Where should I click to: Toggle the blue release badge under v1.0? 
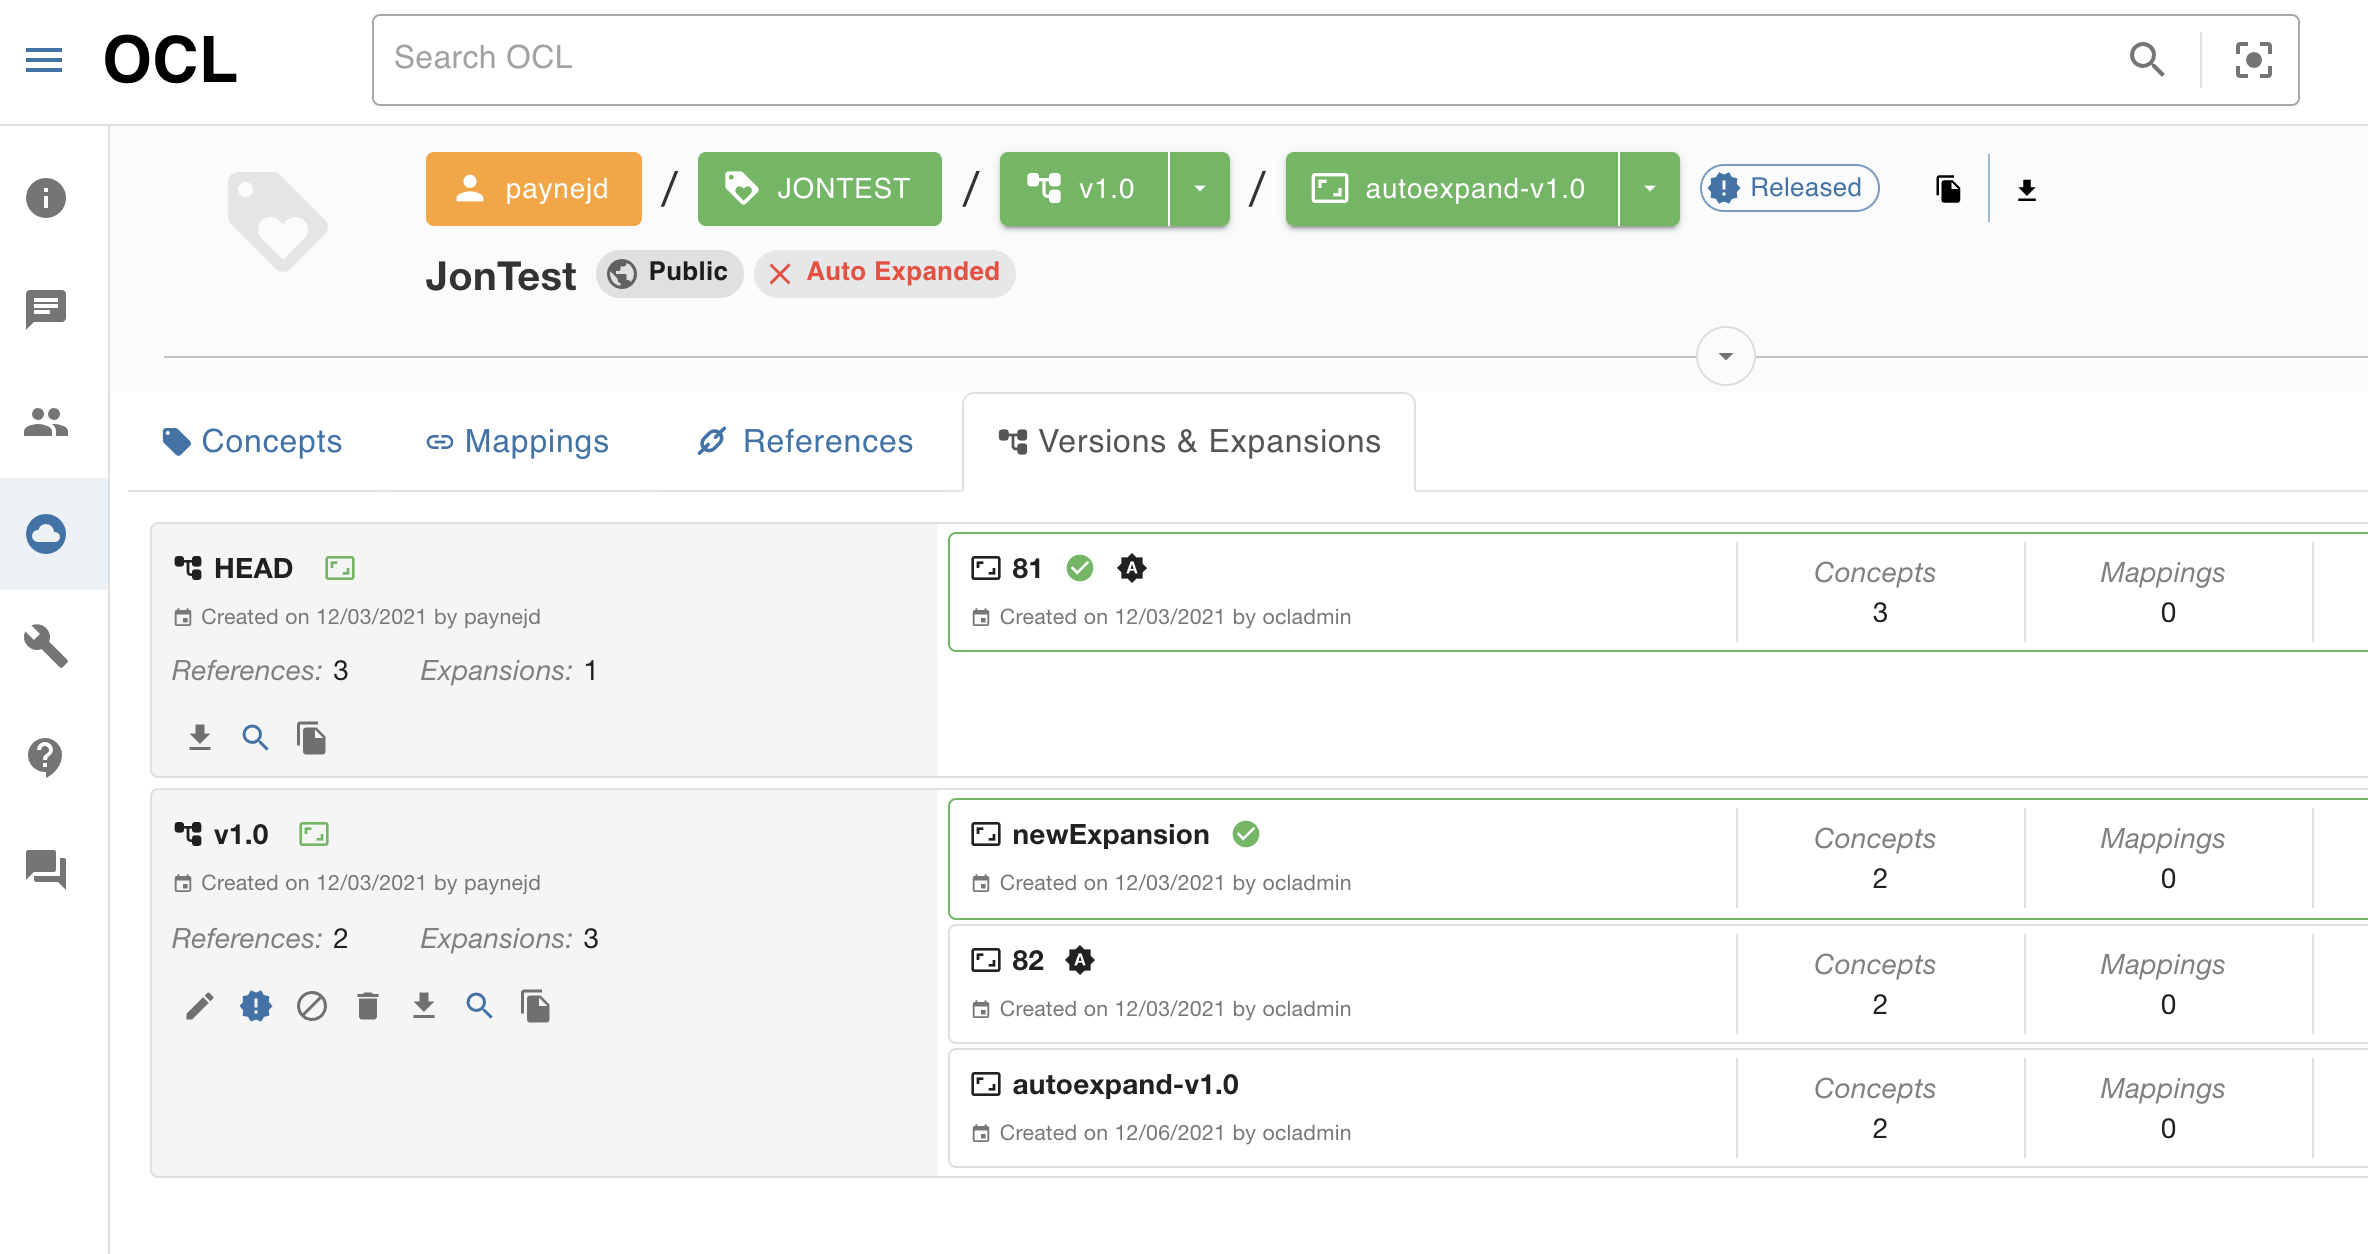tap(256, 1006)
